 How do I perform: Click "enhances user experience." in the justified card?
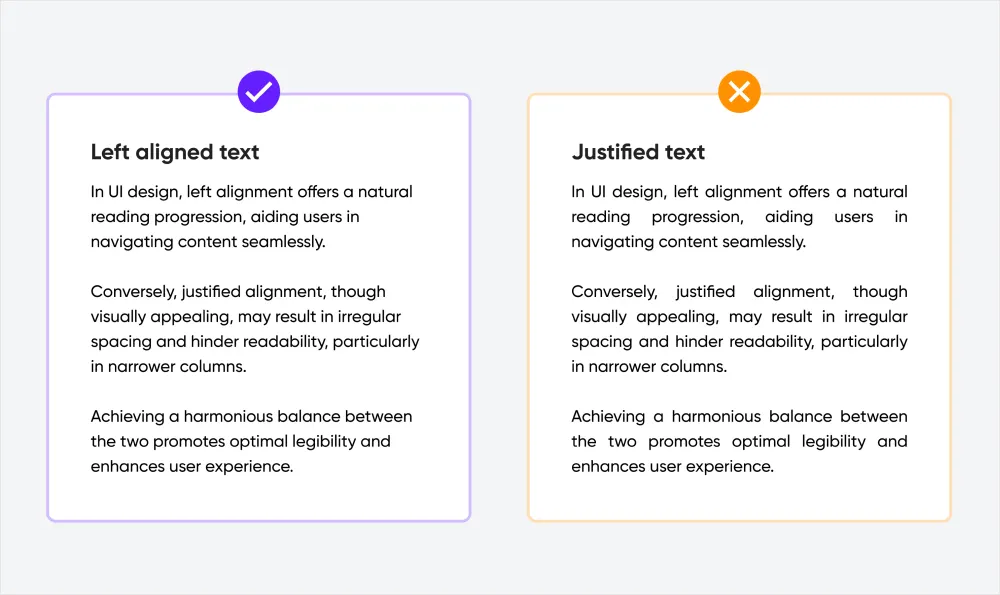coord(672,467)
